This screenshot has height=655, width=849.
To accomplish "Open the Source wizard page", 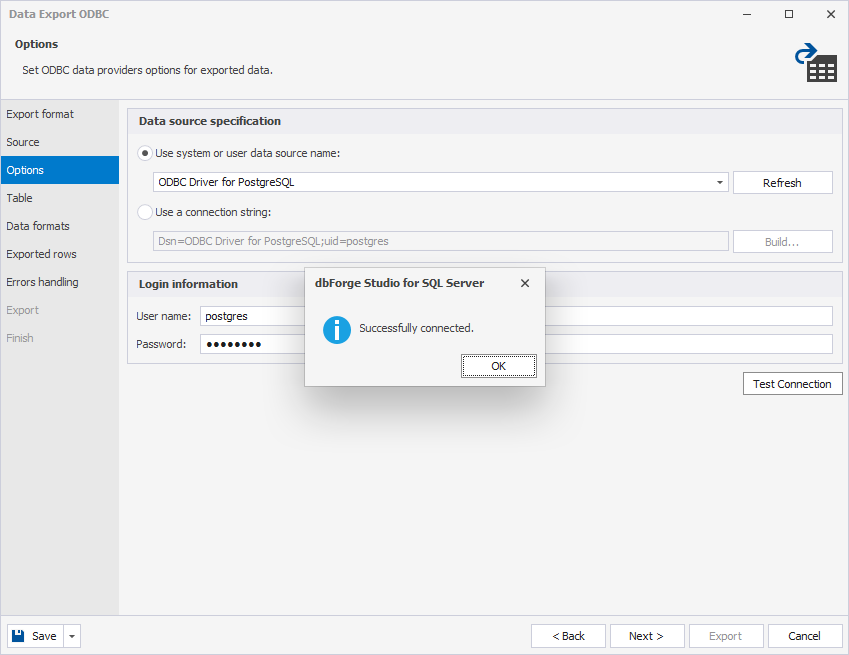I will [23, 142].
